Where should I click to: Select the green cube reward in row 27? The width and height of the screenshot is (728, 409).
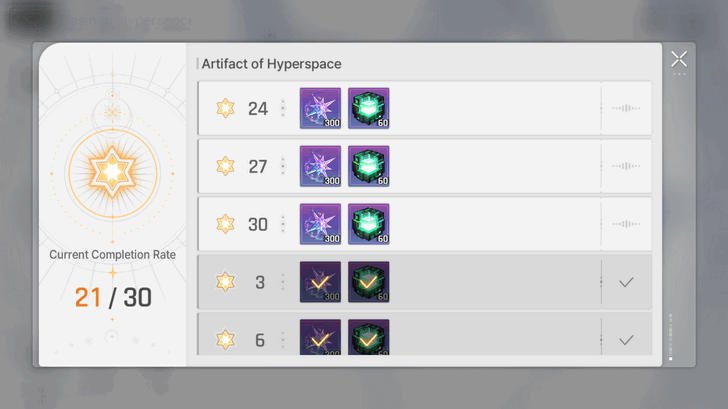pyautogui.click(x=369, y=166)
